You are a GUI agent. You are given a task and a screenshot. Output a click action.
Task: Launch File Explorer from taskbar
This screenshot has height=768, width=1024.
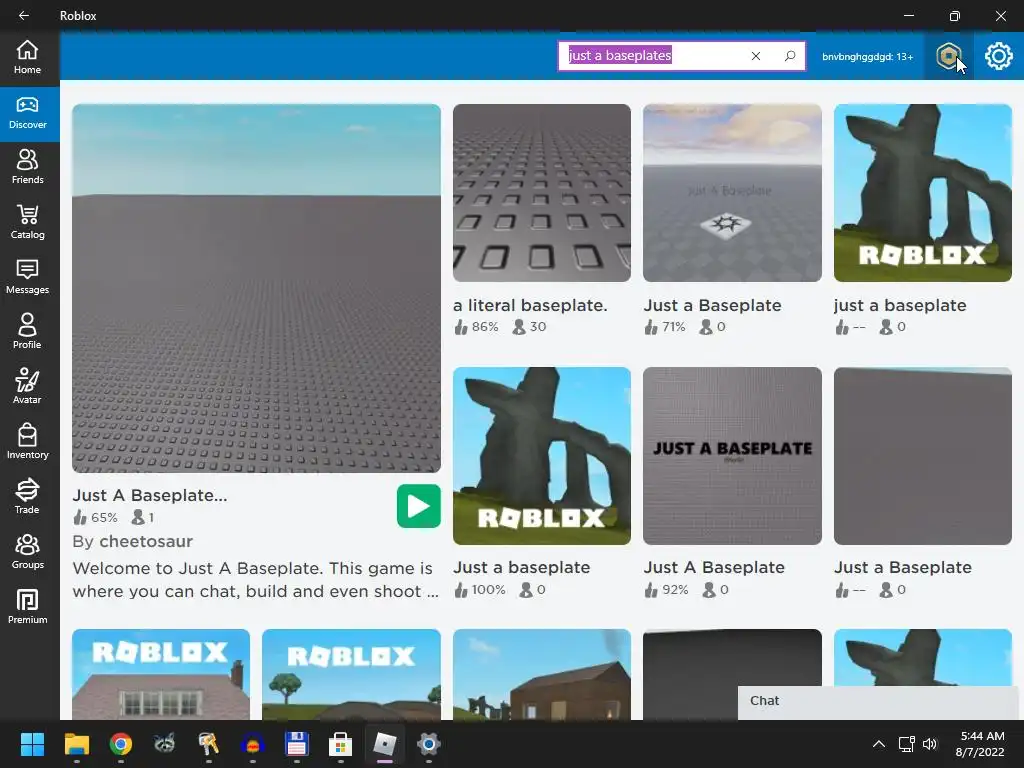[x=76, y=744]
